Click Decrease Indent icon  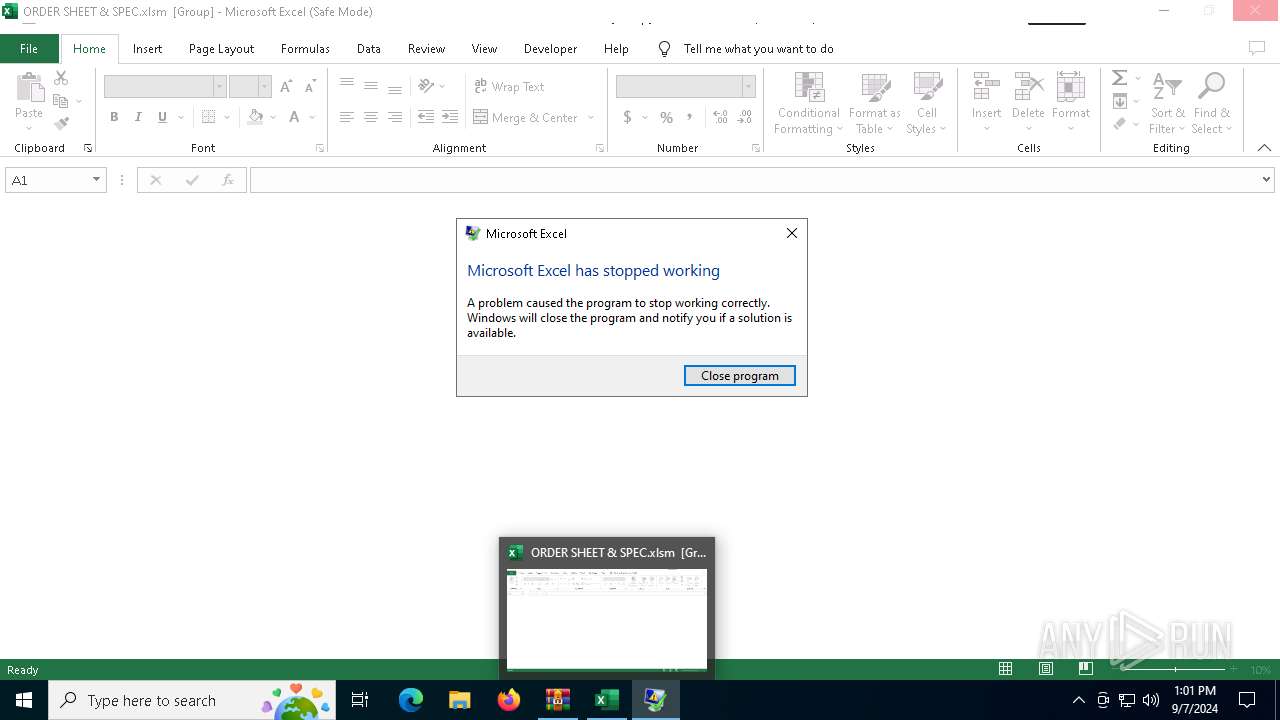[426, 117]
